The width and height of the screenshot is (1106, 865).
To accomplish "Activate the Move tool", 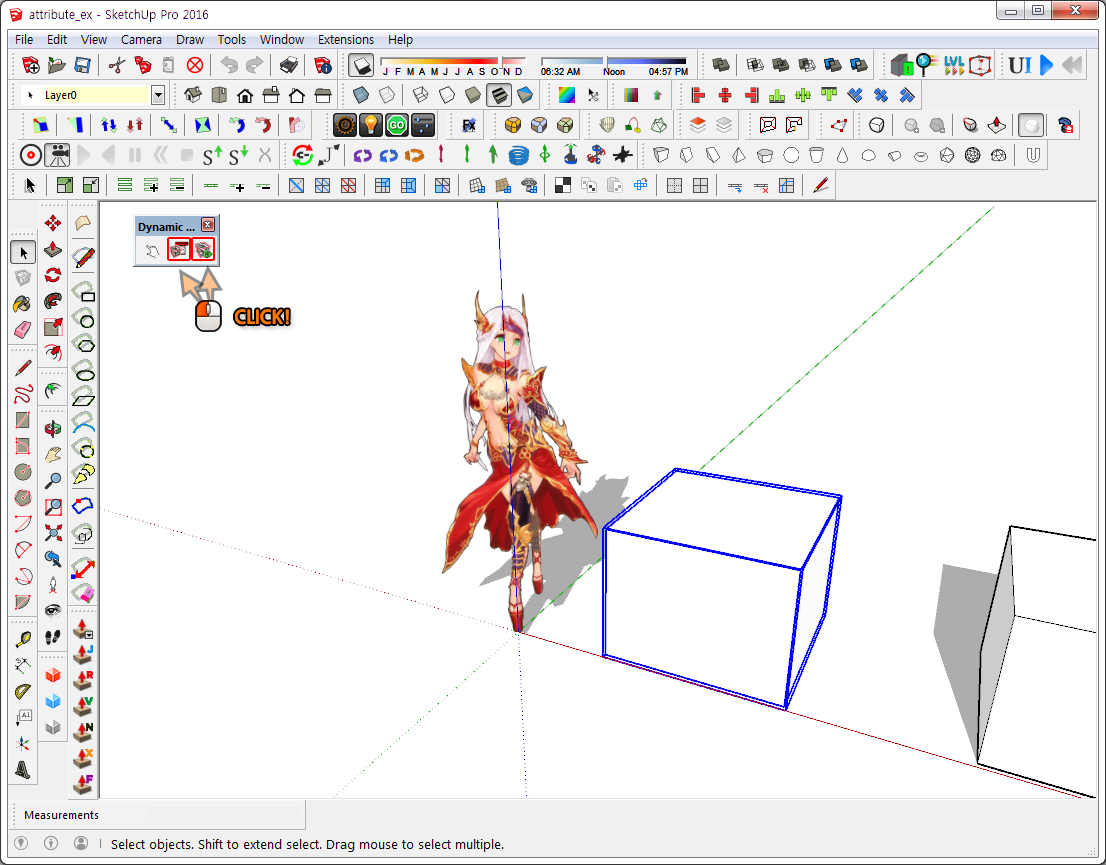I will tap(53, 224).
